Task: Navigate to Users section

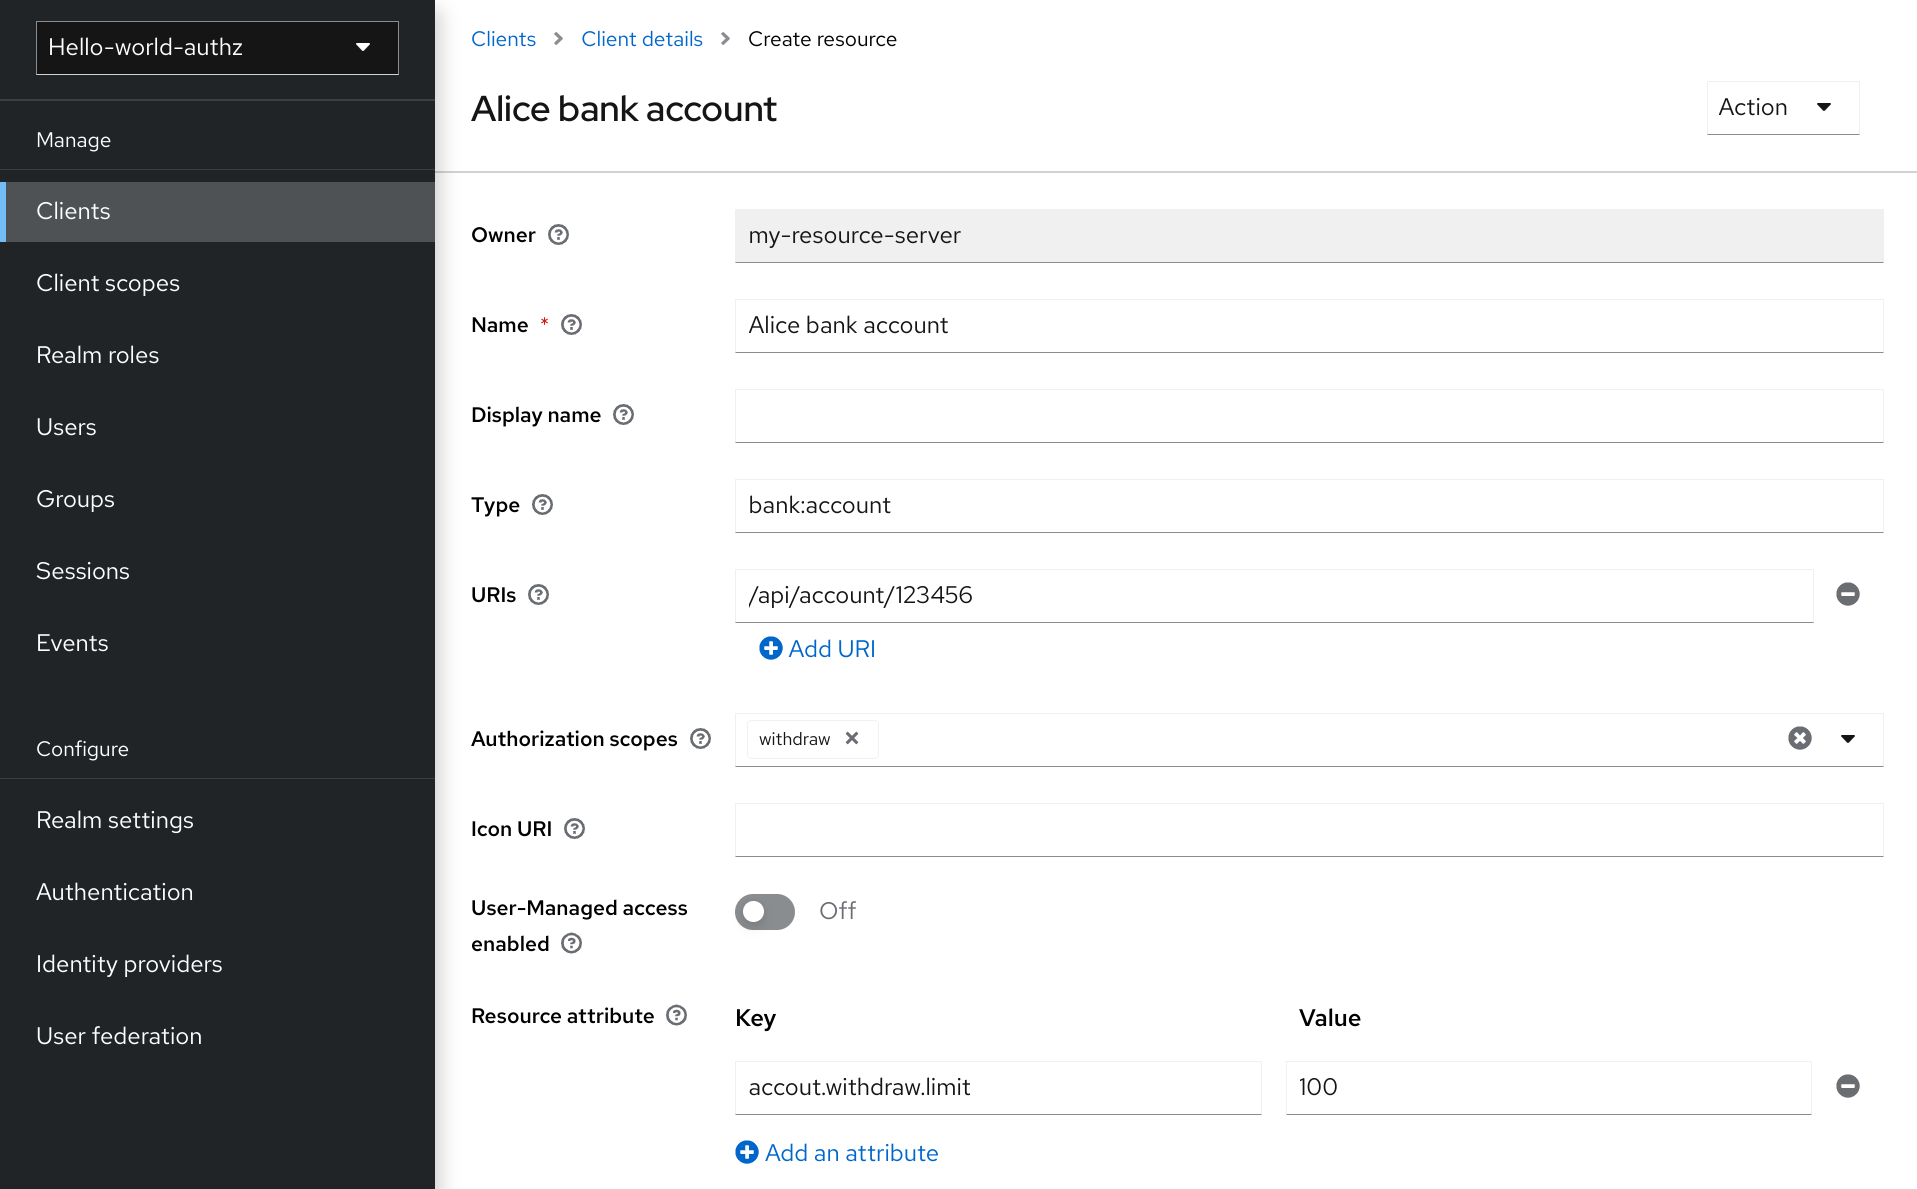Action: (x=66, y=427)
